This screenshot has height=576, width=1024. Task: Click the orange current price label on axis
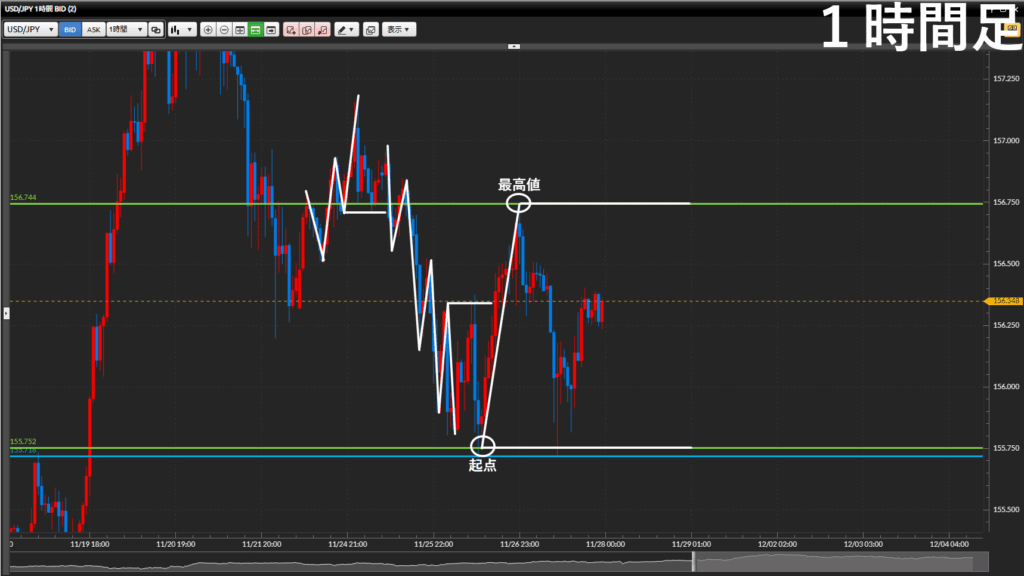click(x=1004, y=300)
